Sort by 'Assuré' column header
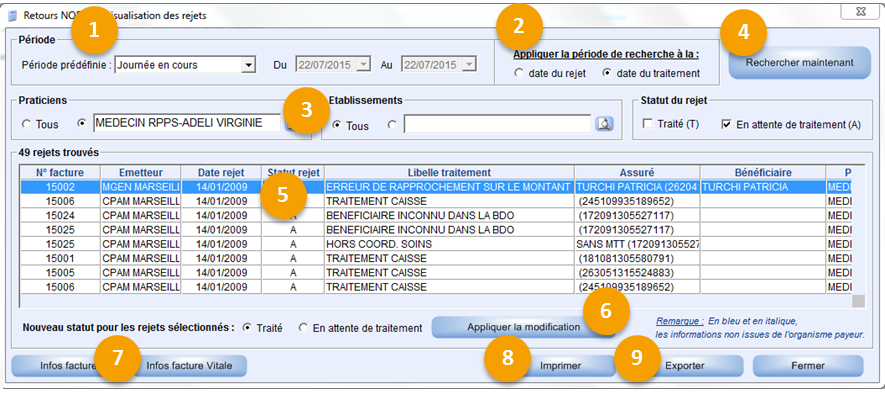Viewport: 885px width, 396px height. (x=637, y=173)
